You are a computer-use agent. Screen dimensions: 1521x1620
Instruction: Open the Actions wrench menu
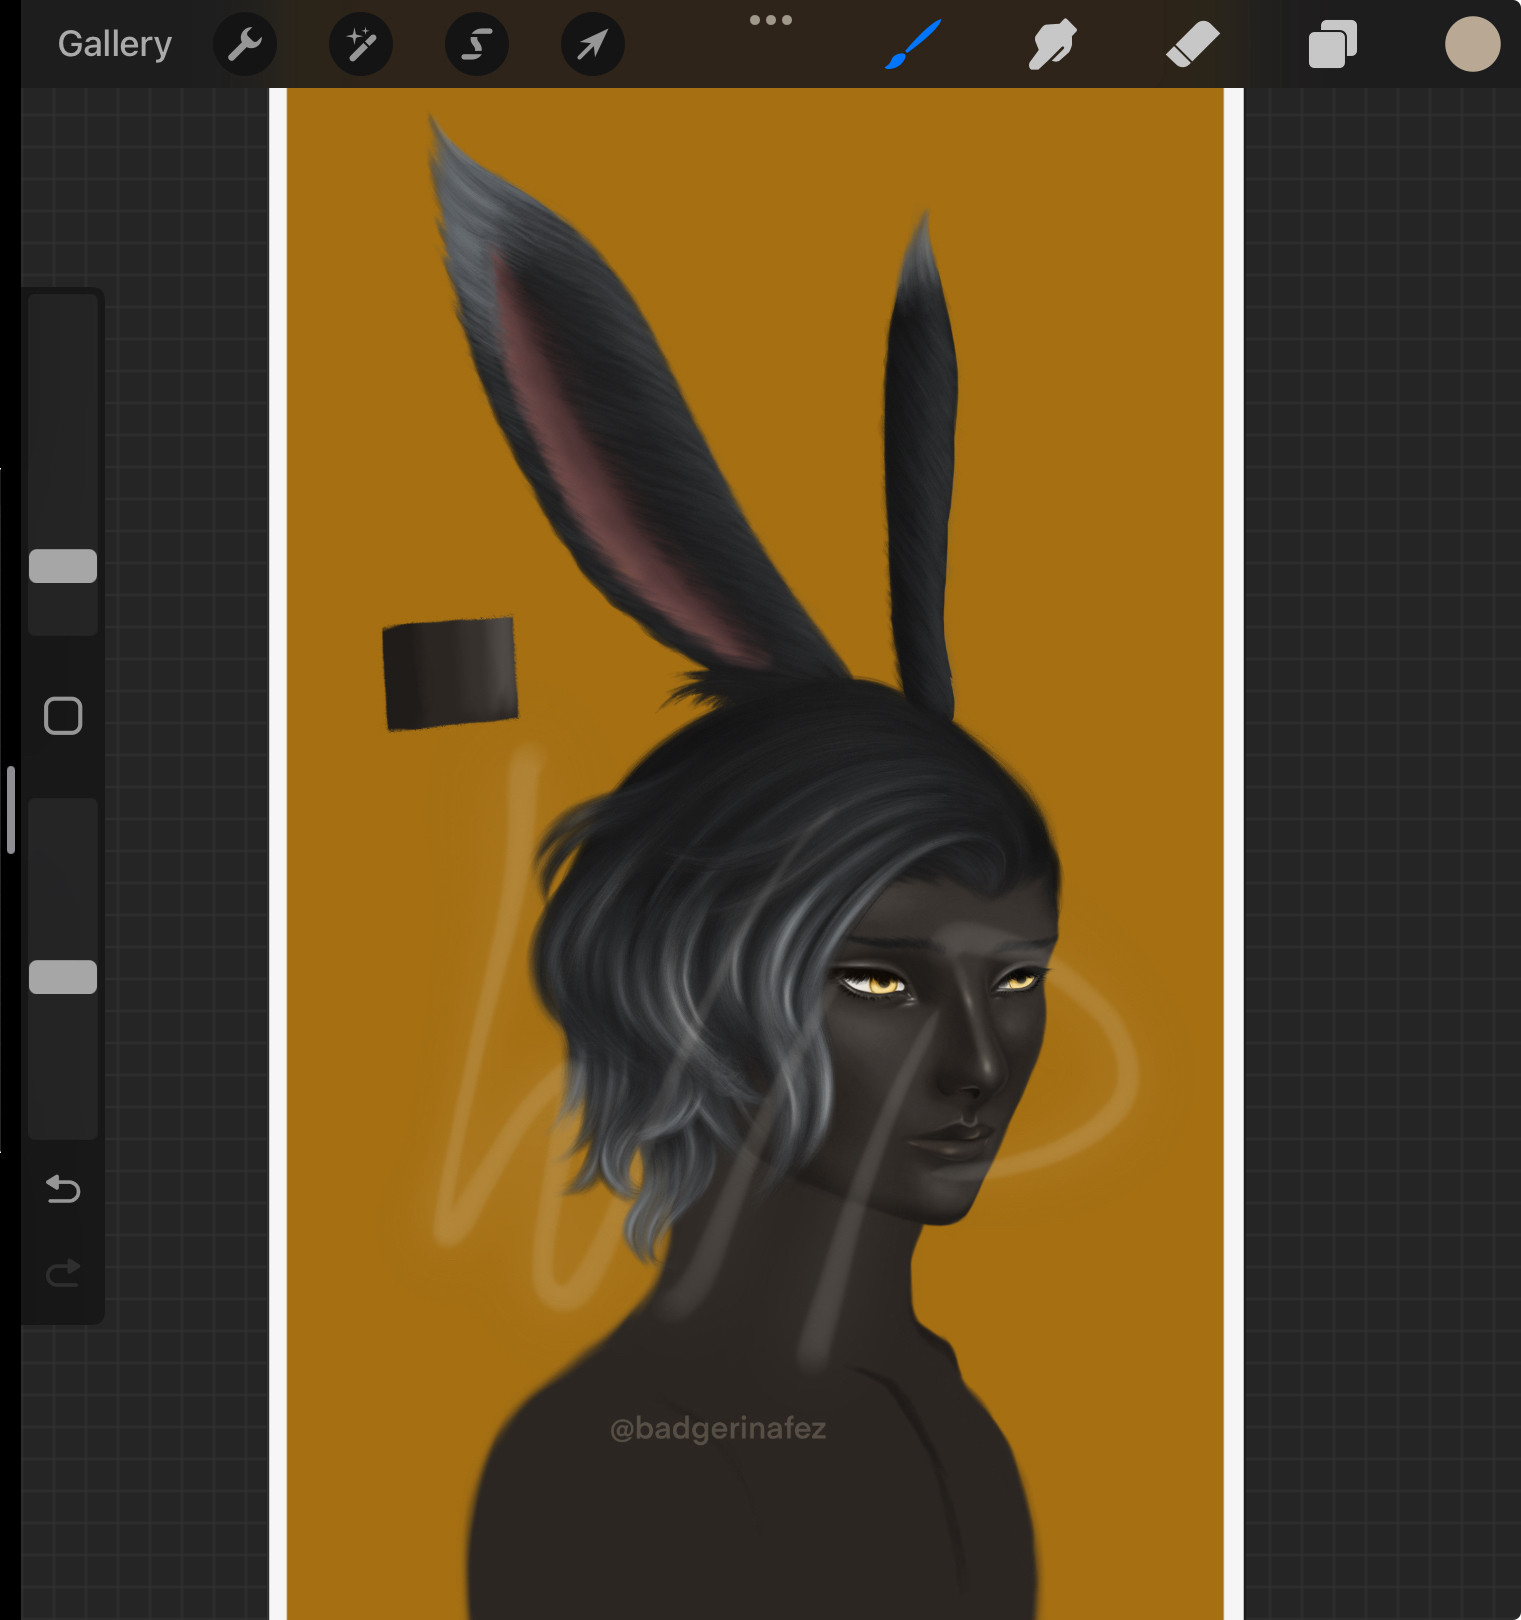click(x=245, y=44)
